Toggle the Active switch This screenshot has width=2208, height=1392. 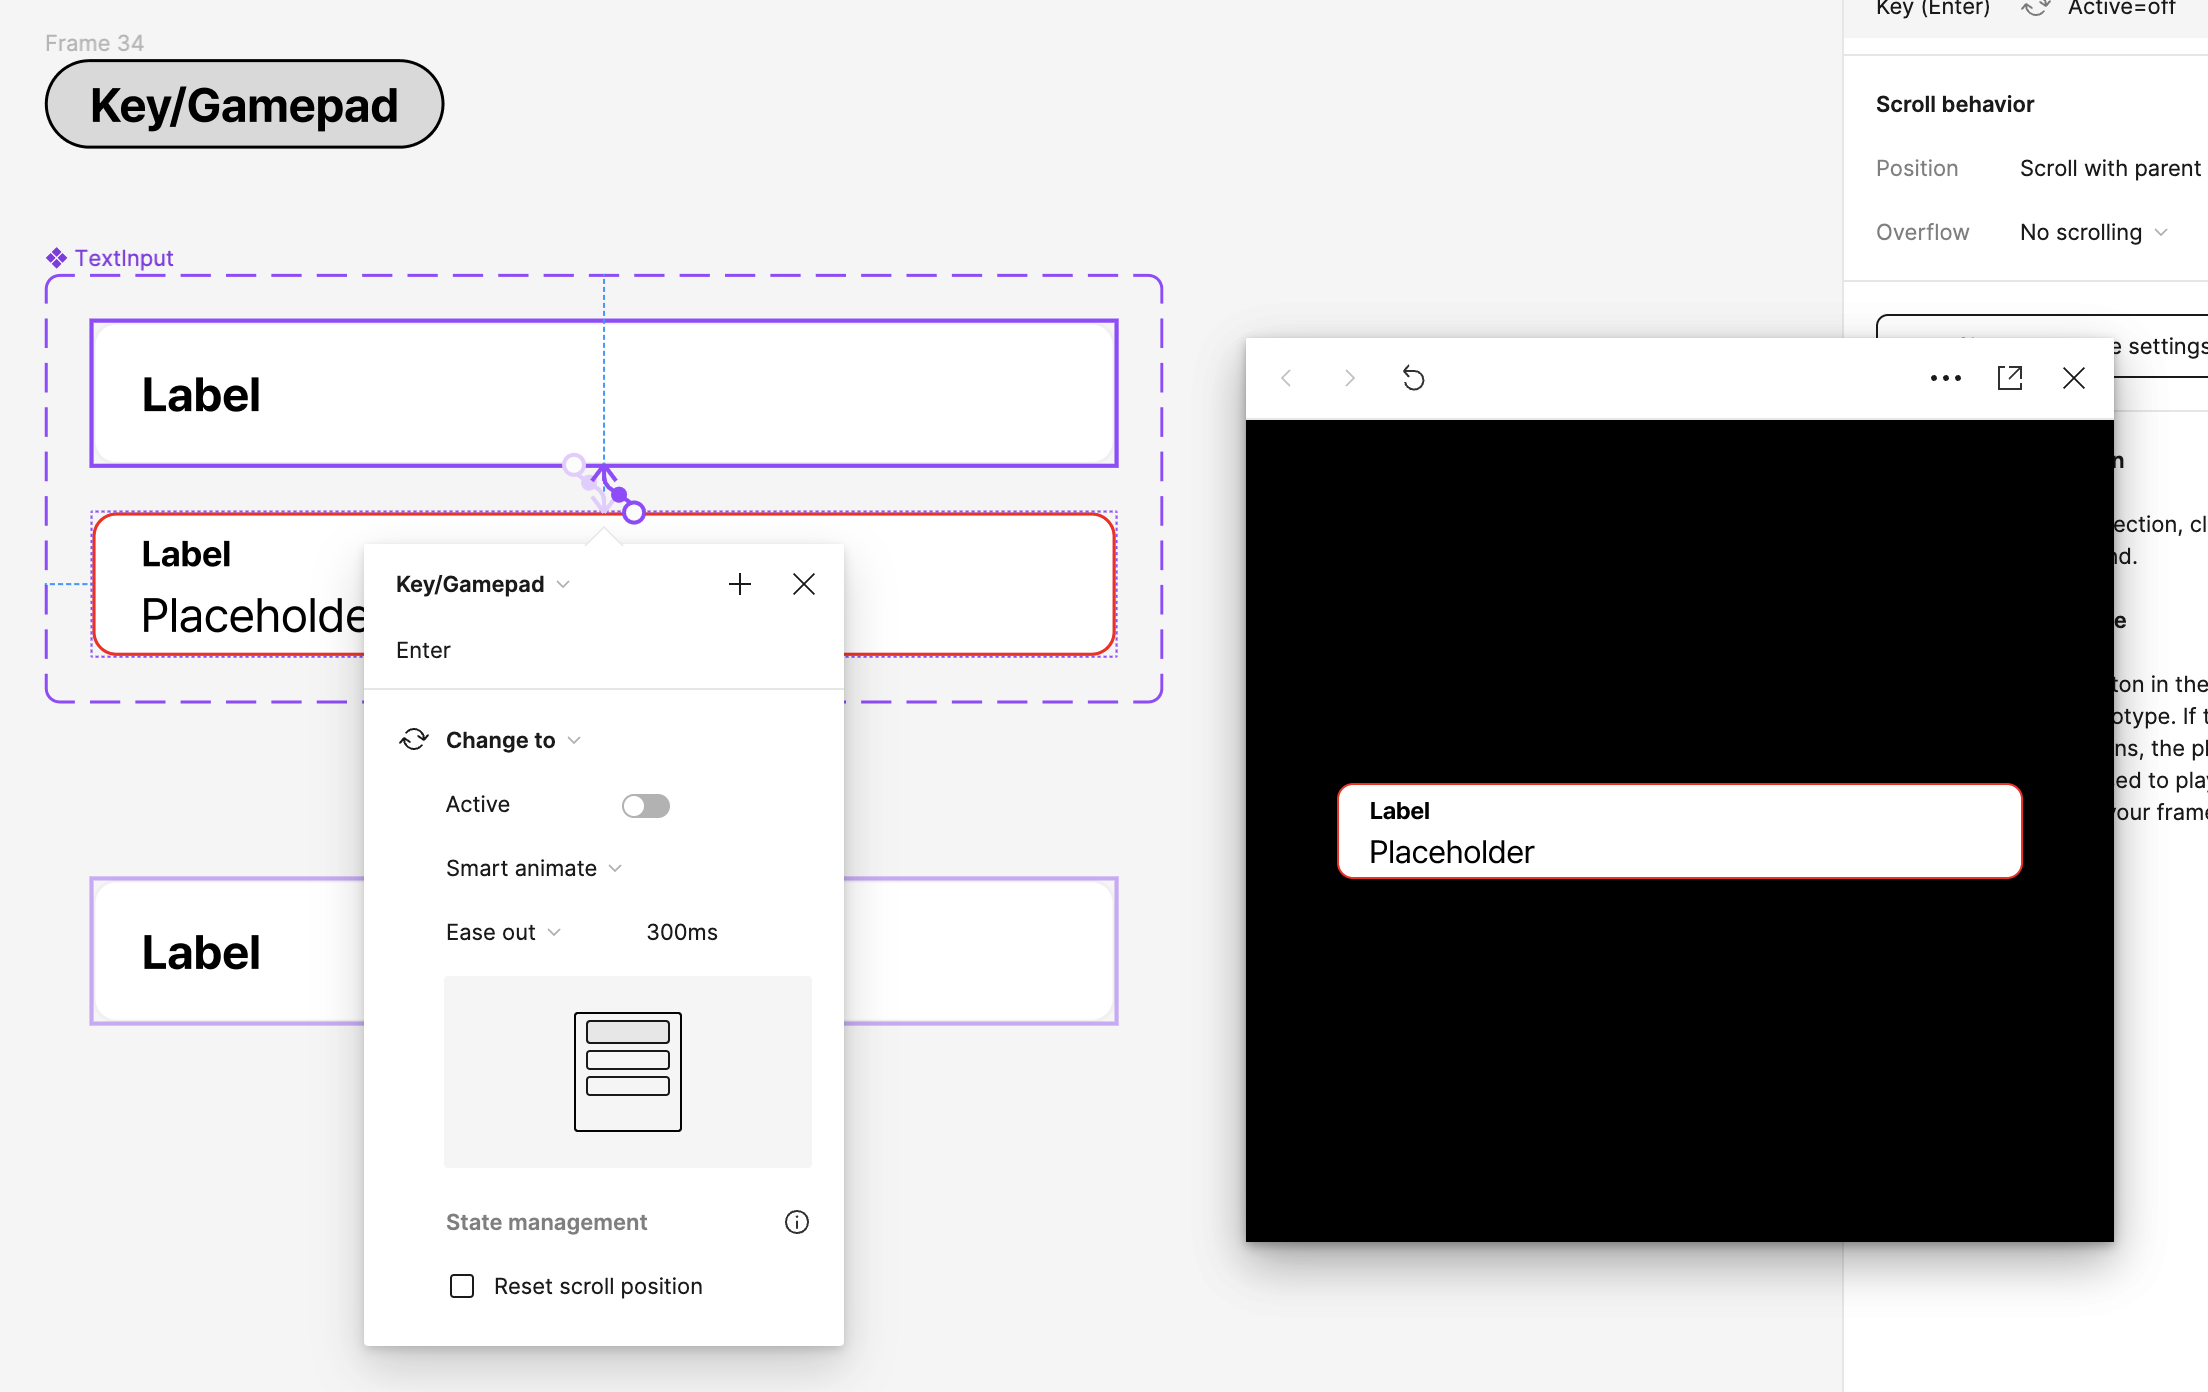pyautogui.click(x=645, y=805)
